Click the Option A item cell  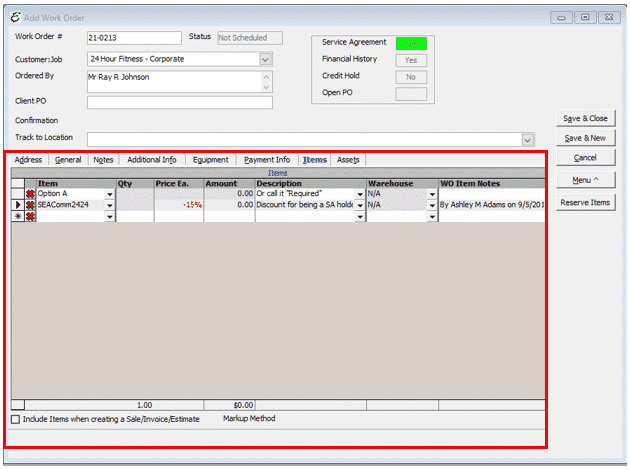tap(71, 194)
